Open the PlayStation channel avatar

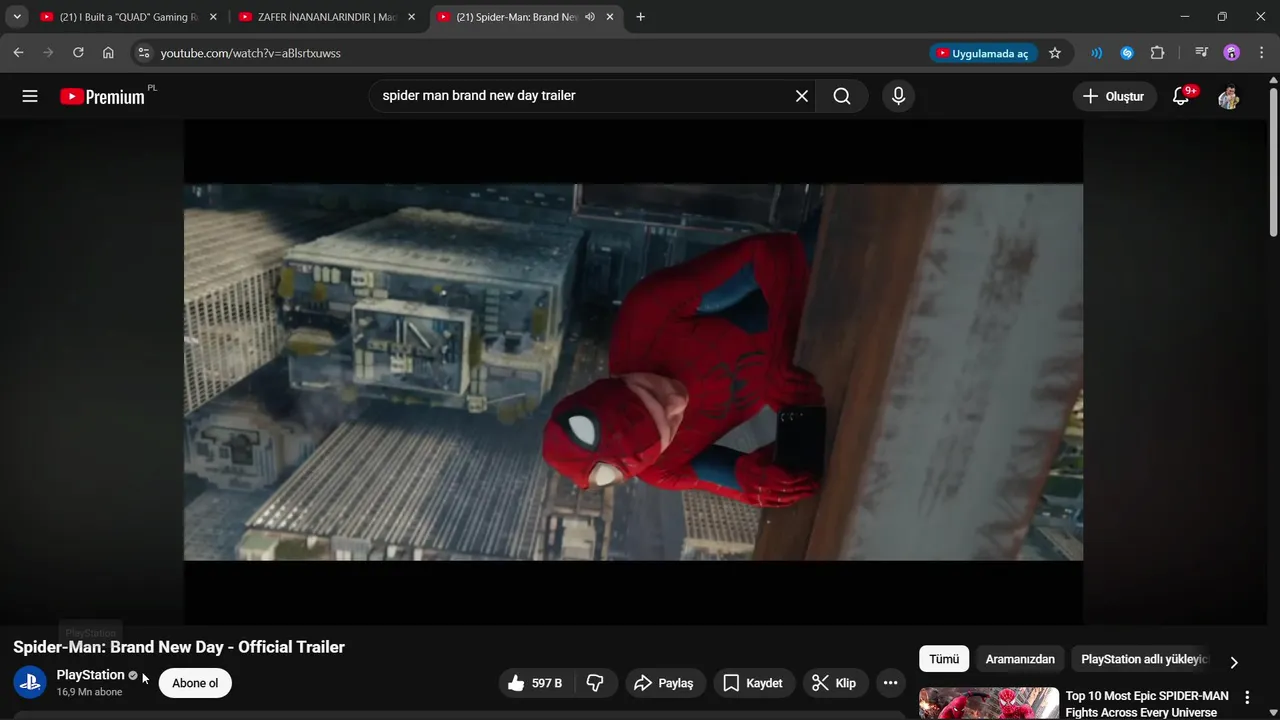(x=30, y=682)
